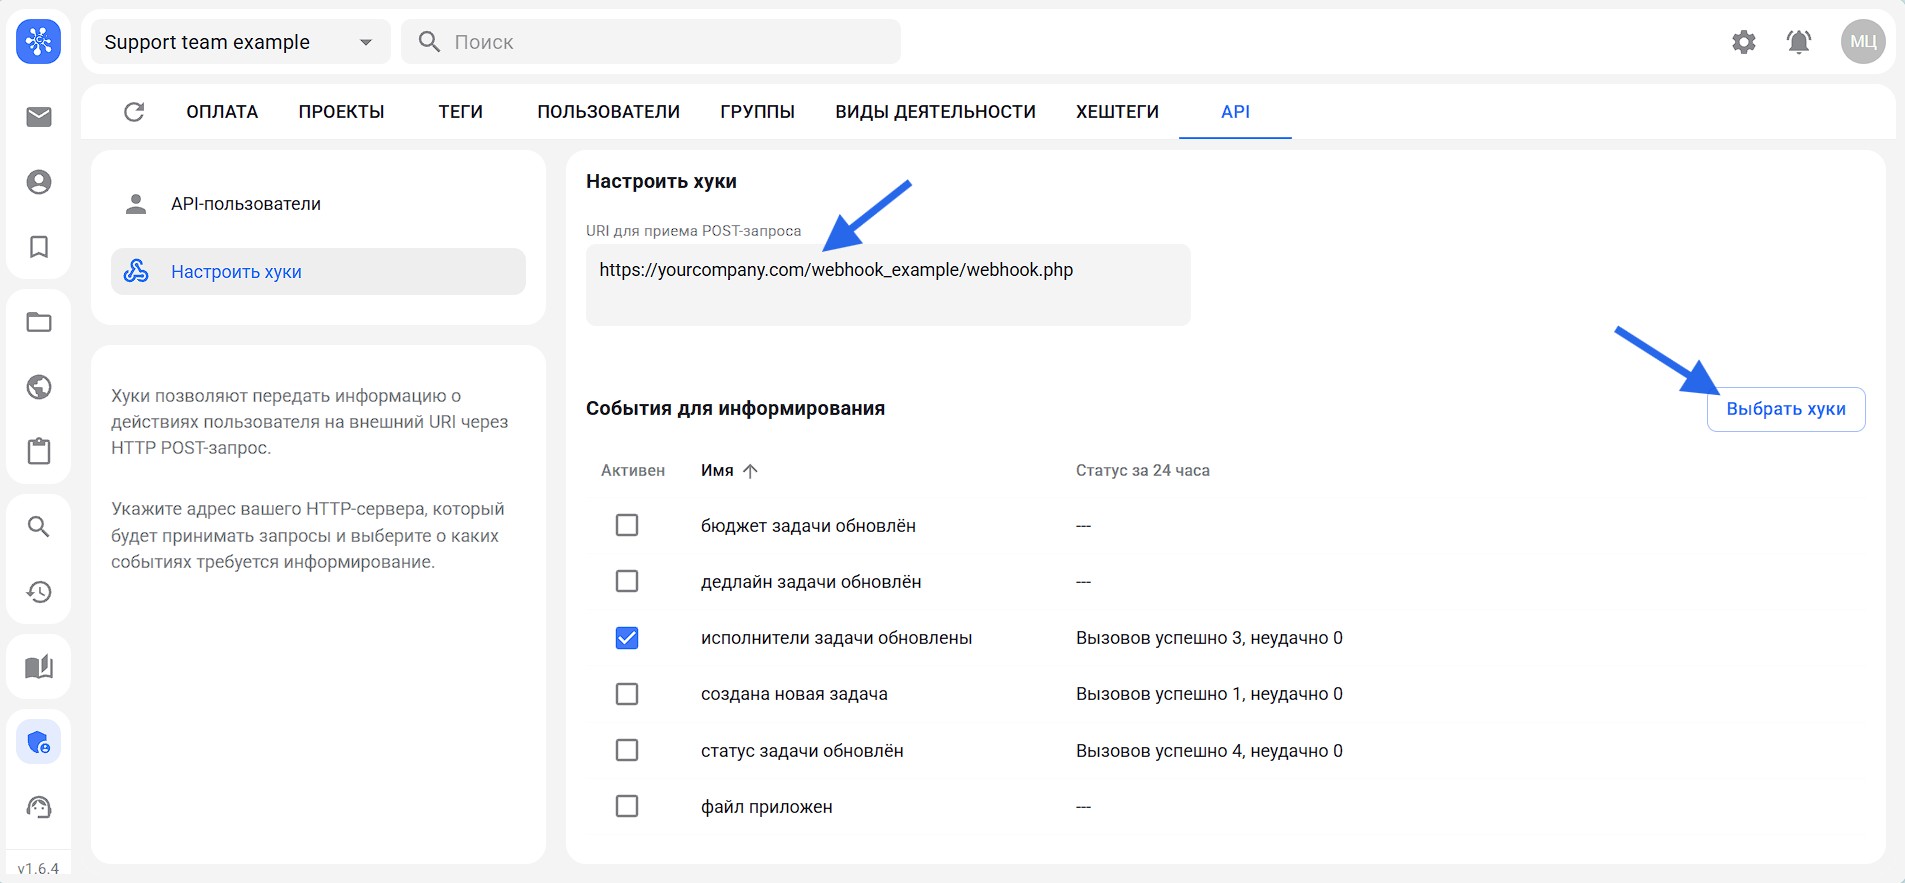Screen dimensions: 1905x883
Task: Enable the 'файл приложен' checkbox
Action: coord(627,806)
